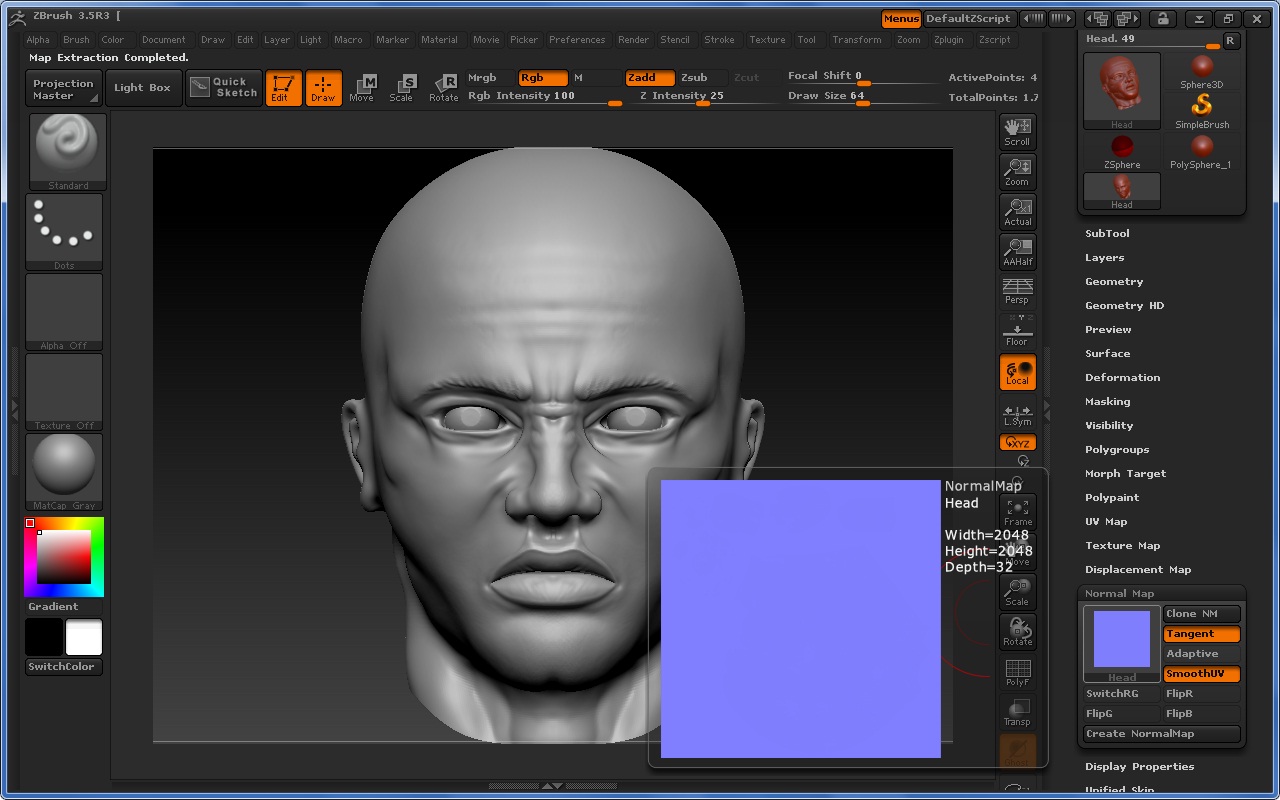Open the Dots stroke picker
This screenshot has width=1280, height=800.
click(64, 231)
